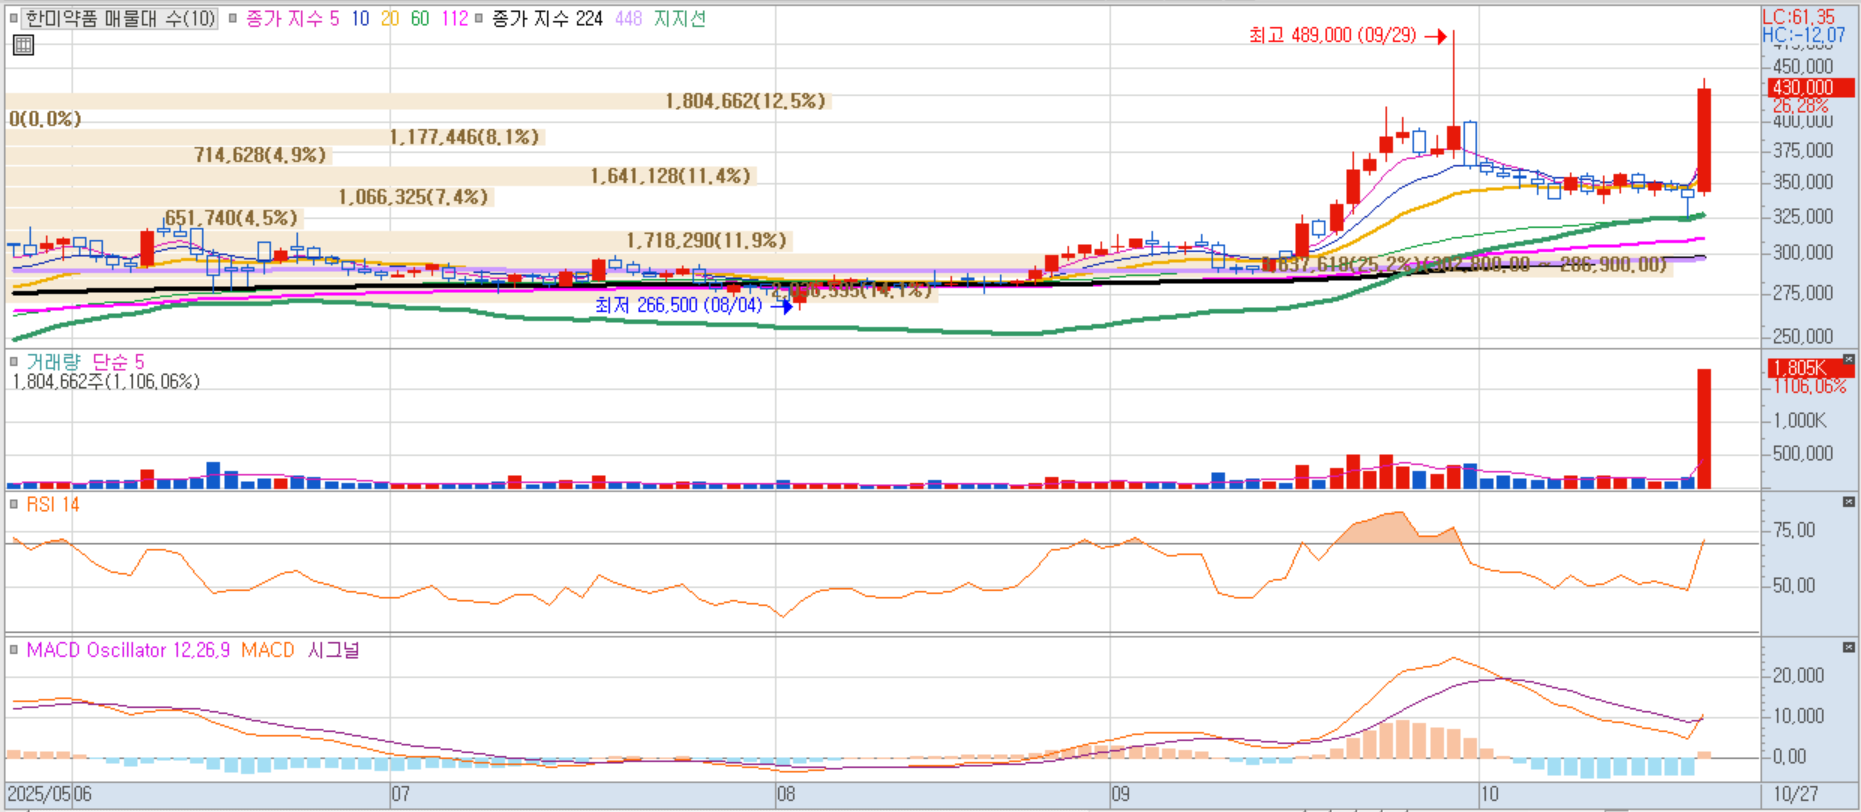Click the 26,28% change rate text
This screenshot has width=1861, height=812.
[x=1800, y=106]
